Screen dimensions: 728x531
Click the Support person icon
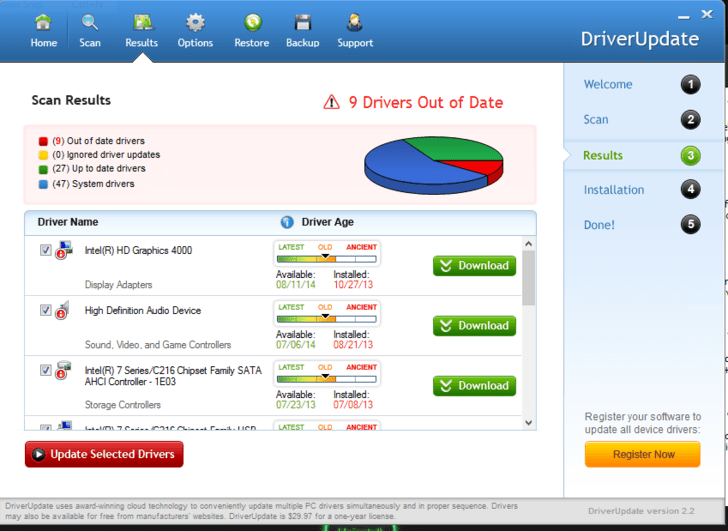coord(355,22)
